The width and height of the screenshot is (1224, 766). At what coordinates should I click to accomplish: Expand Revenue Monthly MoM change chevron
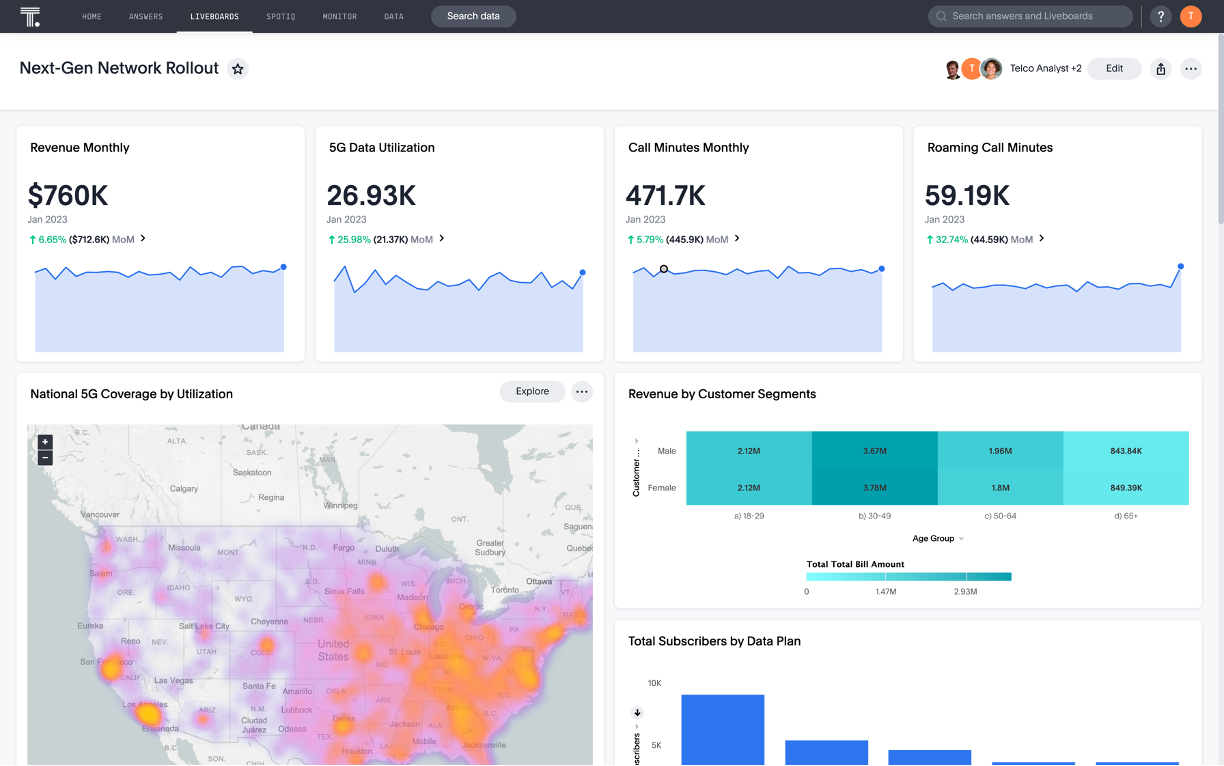143,239
